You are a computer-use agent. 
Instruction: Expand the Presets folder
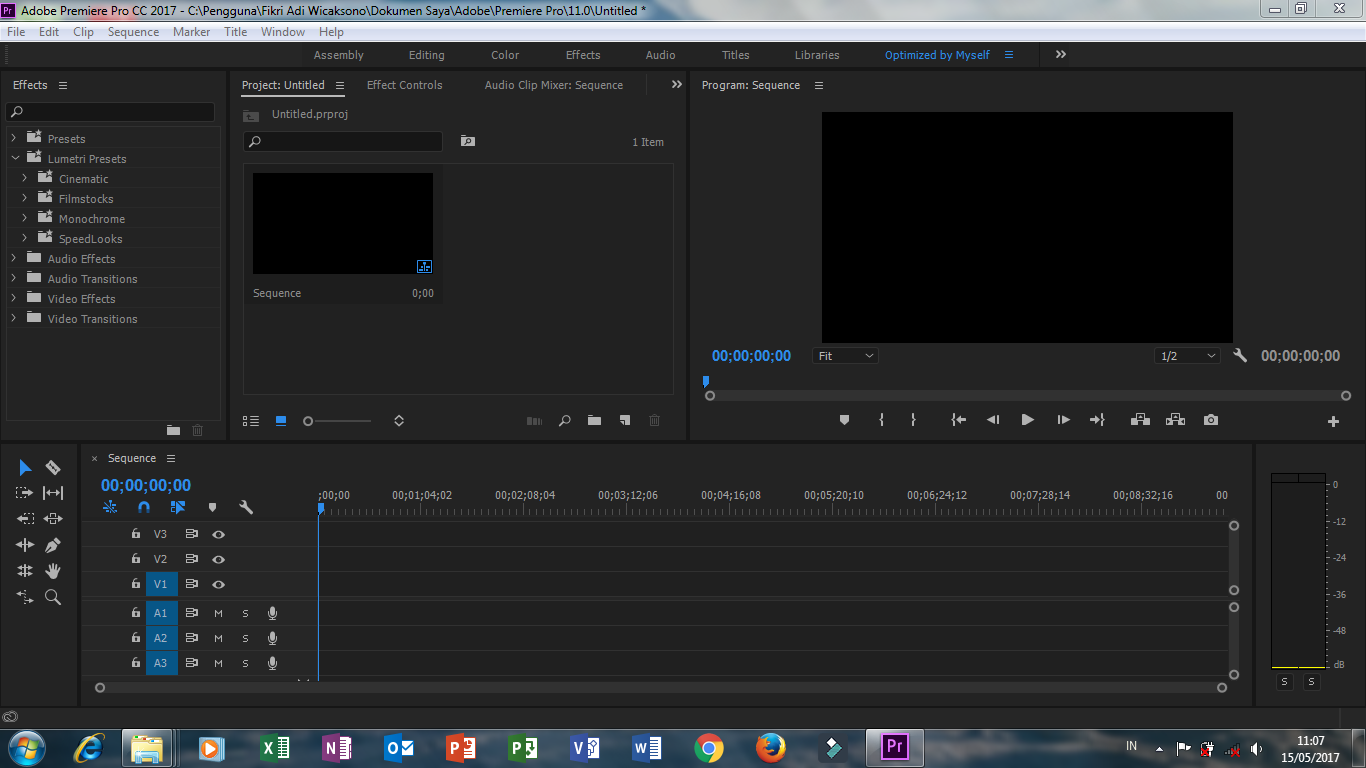pos(14,139)
